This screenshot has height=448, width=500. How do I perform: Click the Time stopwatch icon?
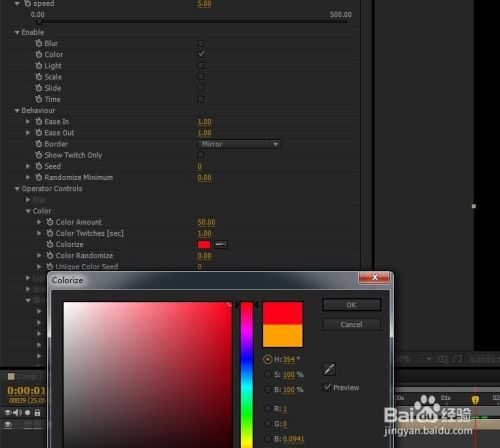point(39,99)
